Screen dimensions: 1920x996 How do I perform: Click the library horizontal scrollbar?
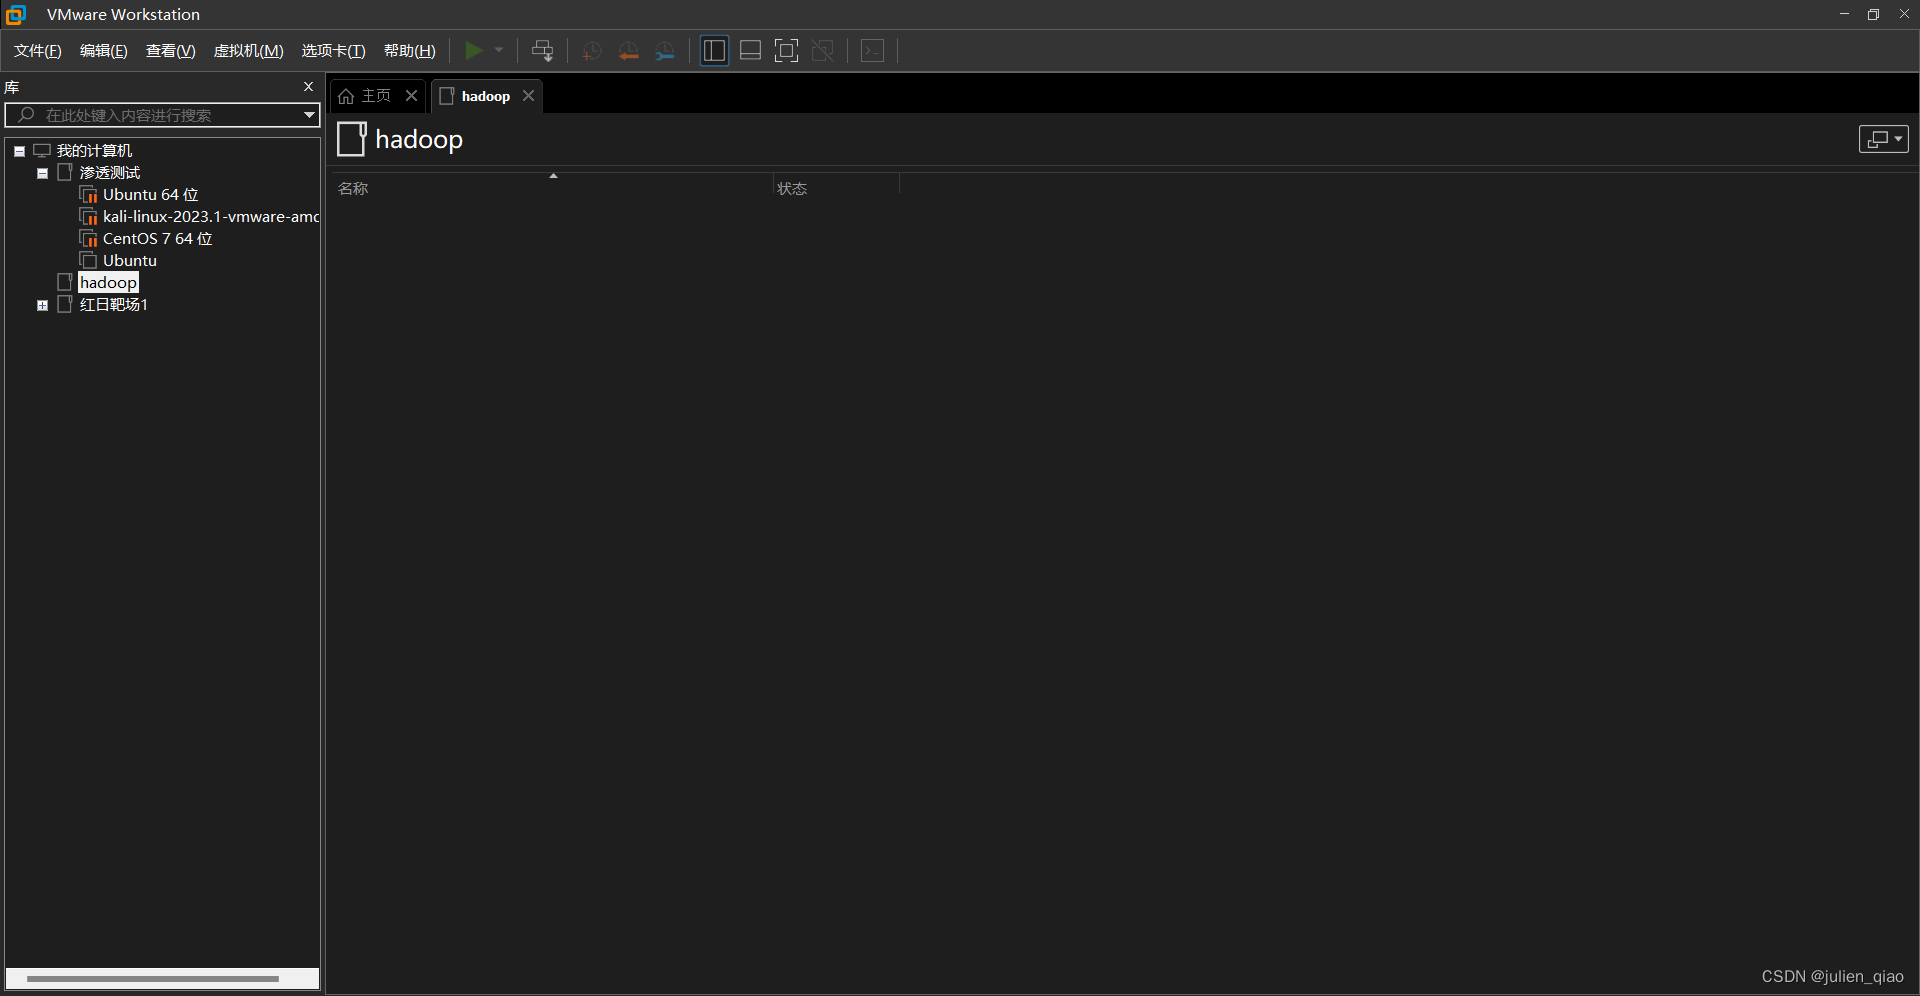[x=153, y=979]
